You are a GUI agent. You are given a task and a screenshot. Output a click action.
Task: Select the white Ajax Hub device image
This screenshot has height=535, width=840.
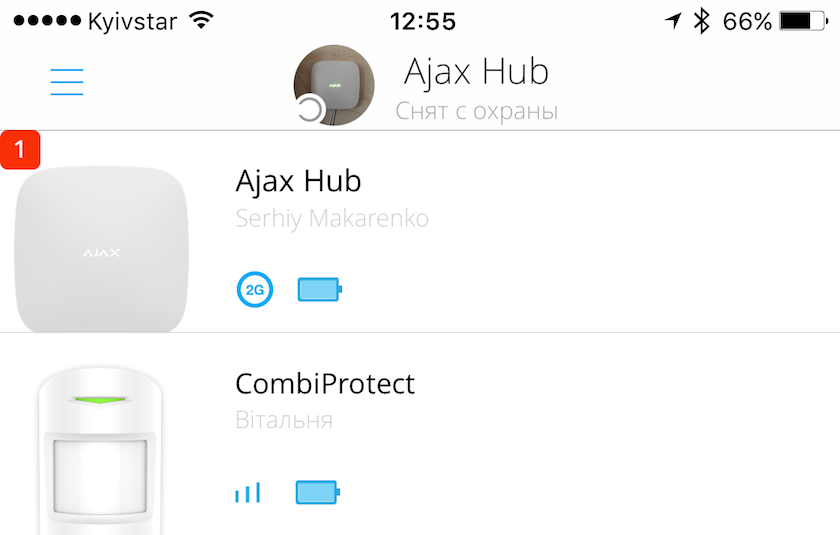pos(101,249)
